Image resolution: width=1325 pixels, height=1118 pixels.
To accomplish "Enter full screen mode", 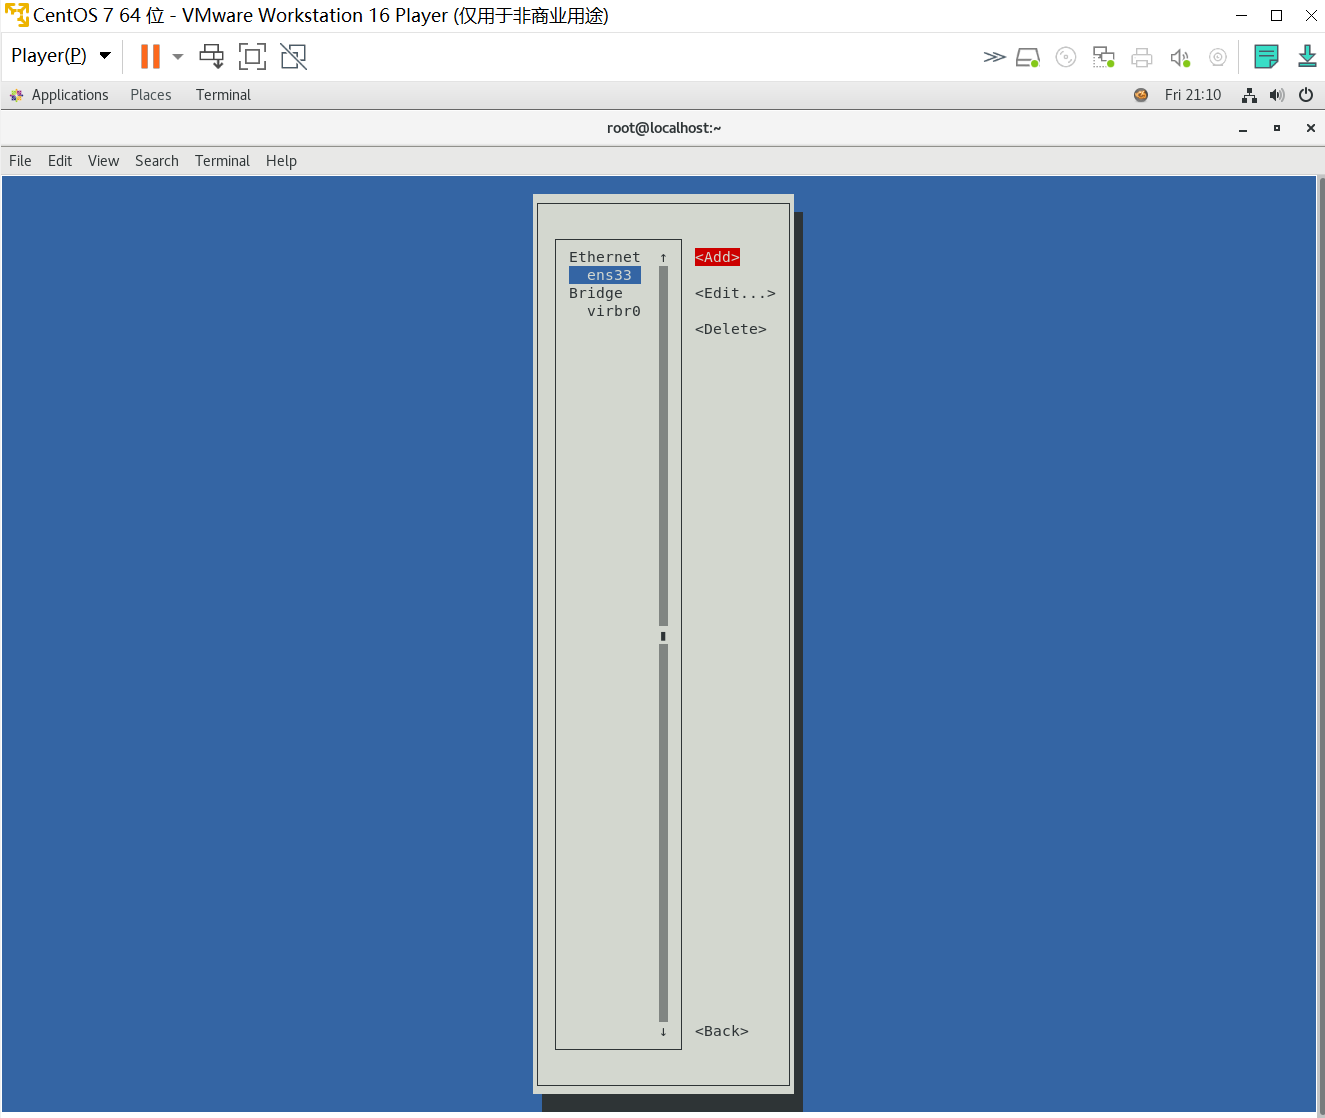I will tap(252, 56).
